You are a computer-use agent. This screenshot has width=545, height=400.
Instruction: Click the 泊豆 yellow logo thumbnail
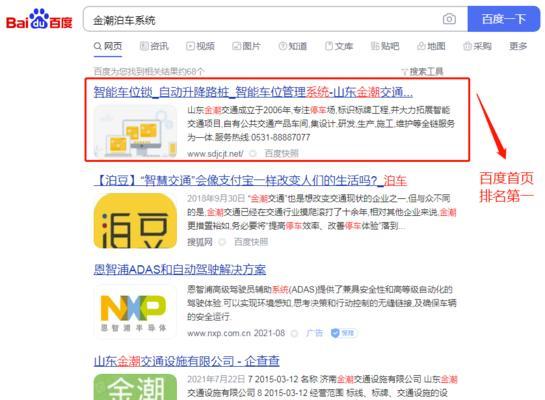[x=135, y=221]
